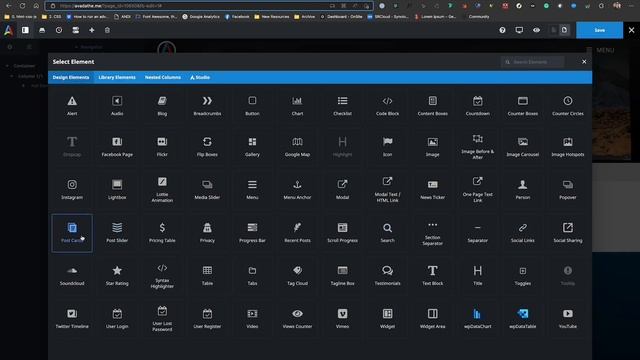The image size is (640, 360).
Task: Pick the Chart element
Action: point(297,105)
